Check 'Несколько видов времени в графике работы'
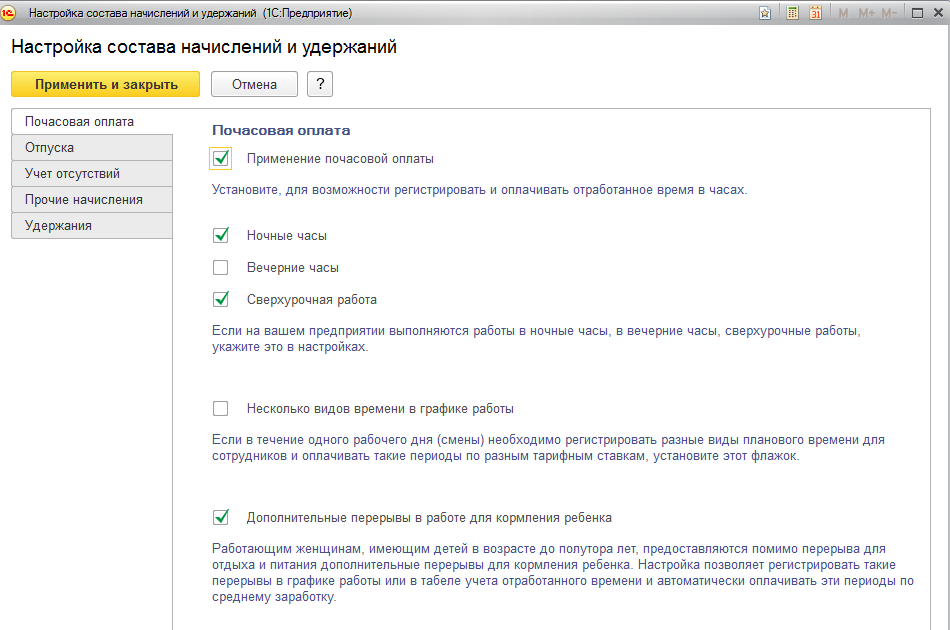Screen dimensions: 950x630 pyautogui.click(x=221, y=408)
